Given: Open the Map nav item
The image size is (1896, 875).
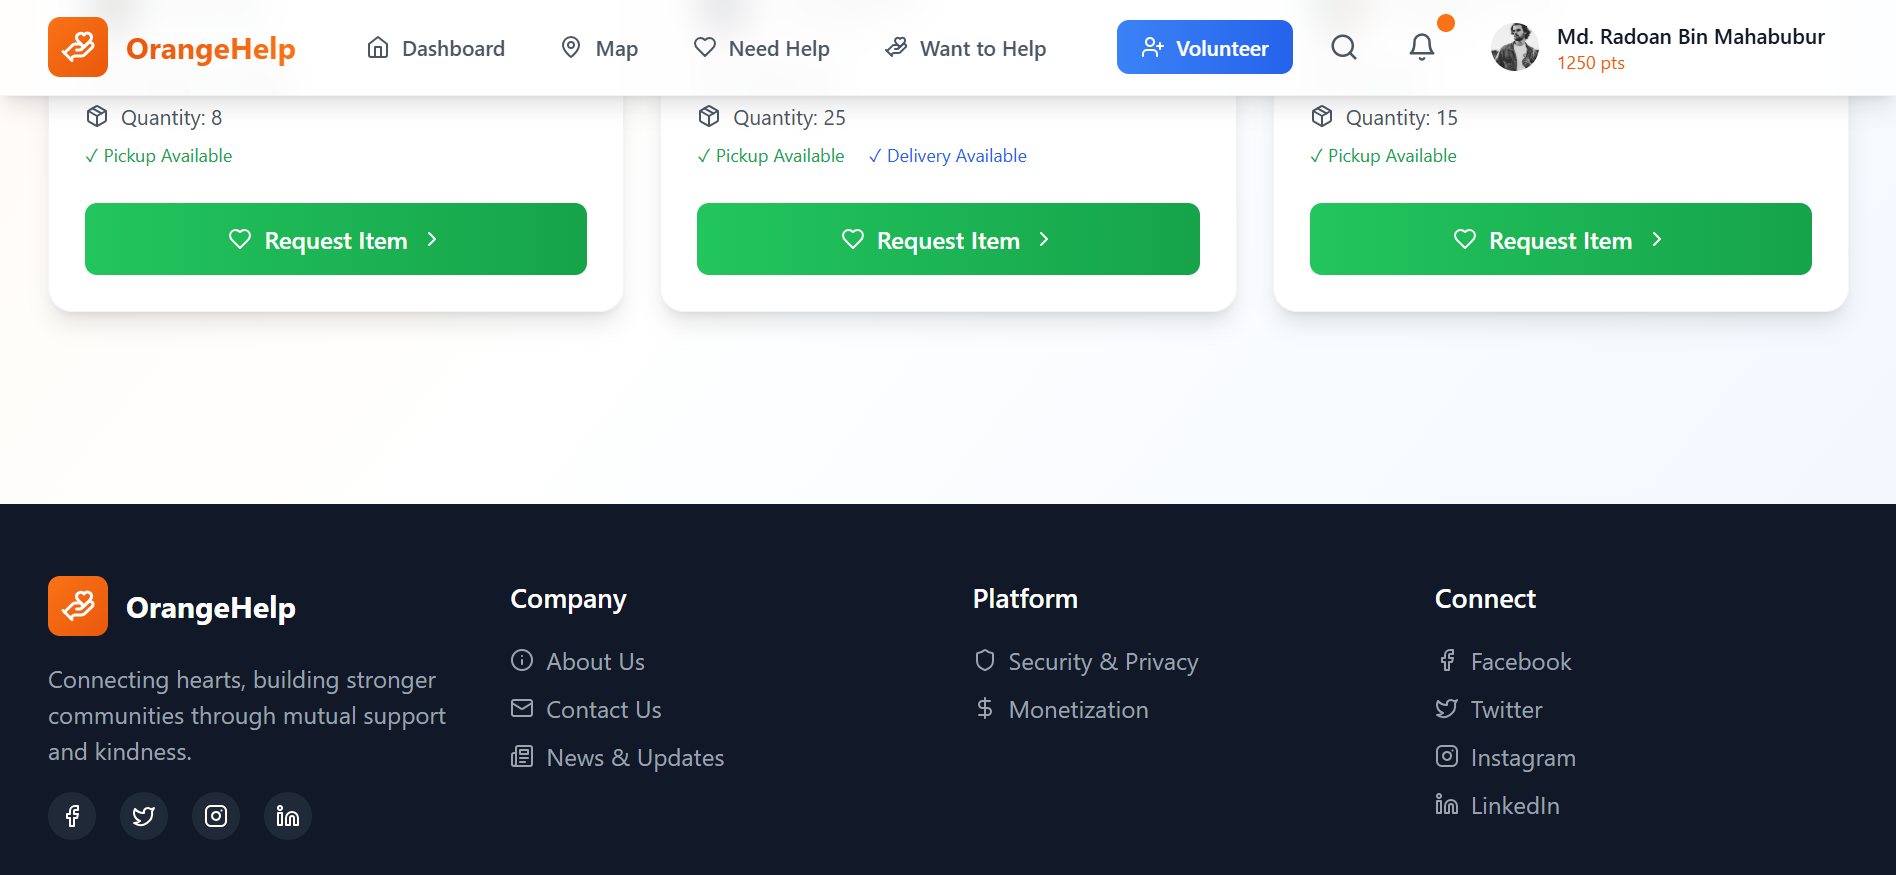Looking at the screenshot, I should [599, 48].
